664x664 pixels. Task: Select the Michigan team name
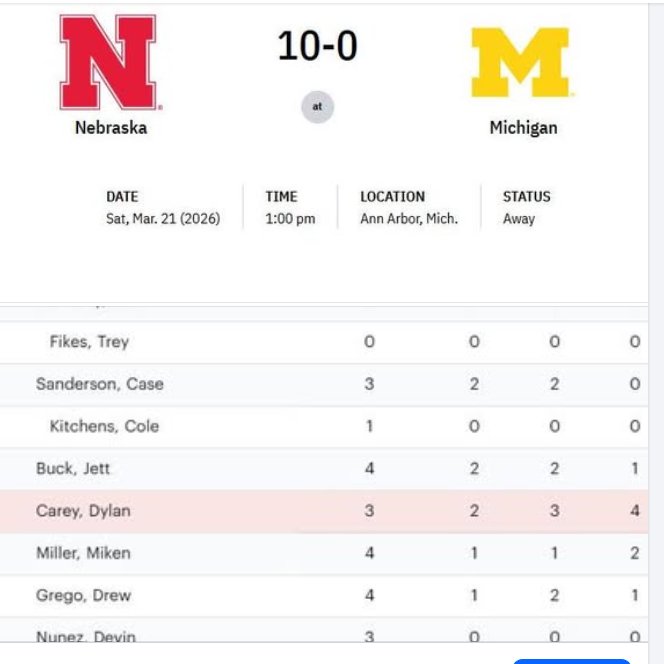[x=523, y=128]
